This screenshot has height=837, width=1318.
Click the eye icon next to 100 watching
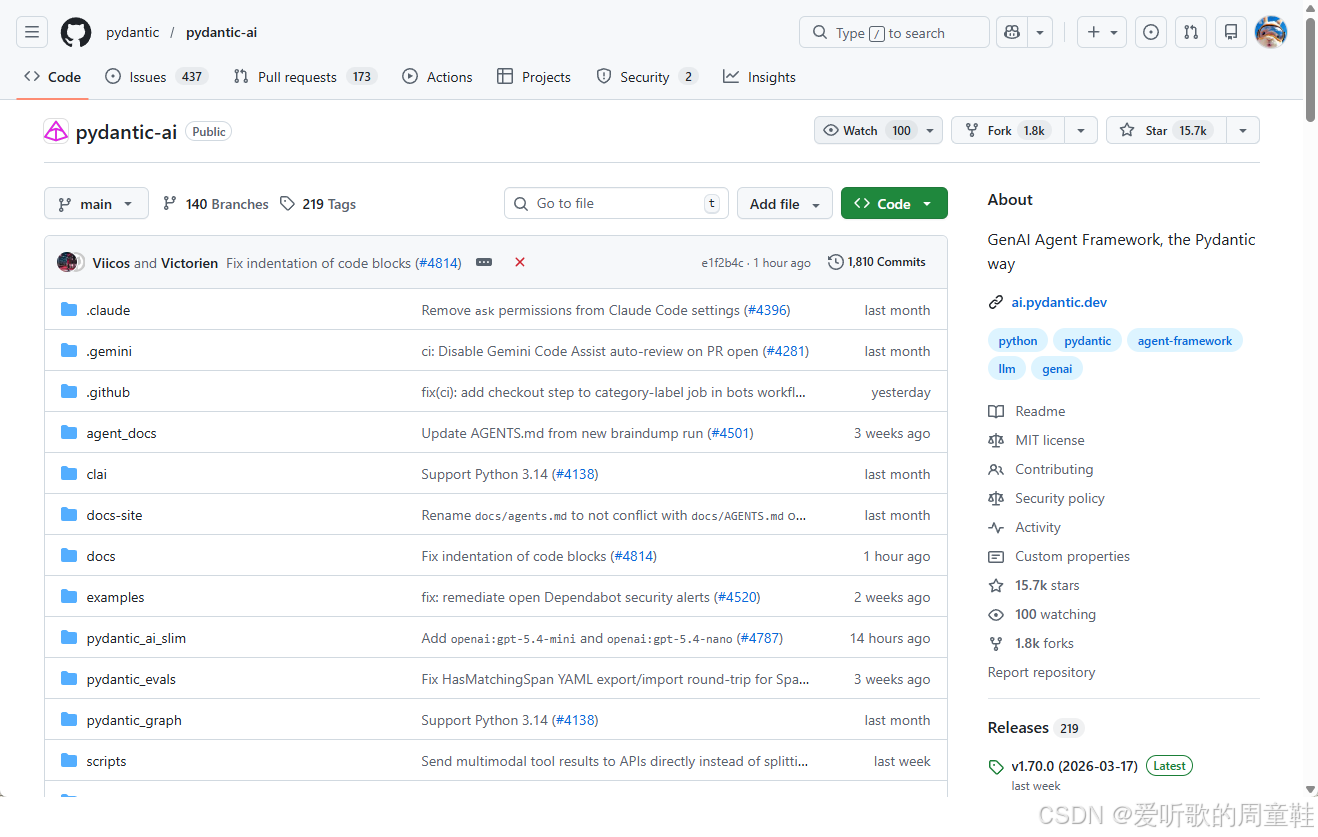click(996, 614)
